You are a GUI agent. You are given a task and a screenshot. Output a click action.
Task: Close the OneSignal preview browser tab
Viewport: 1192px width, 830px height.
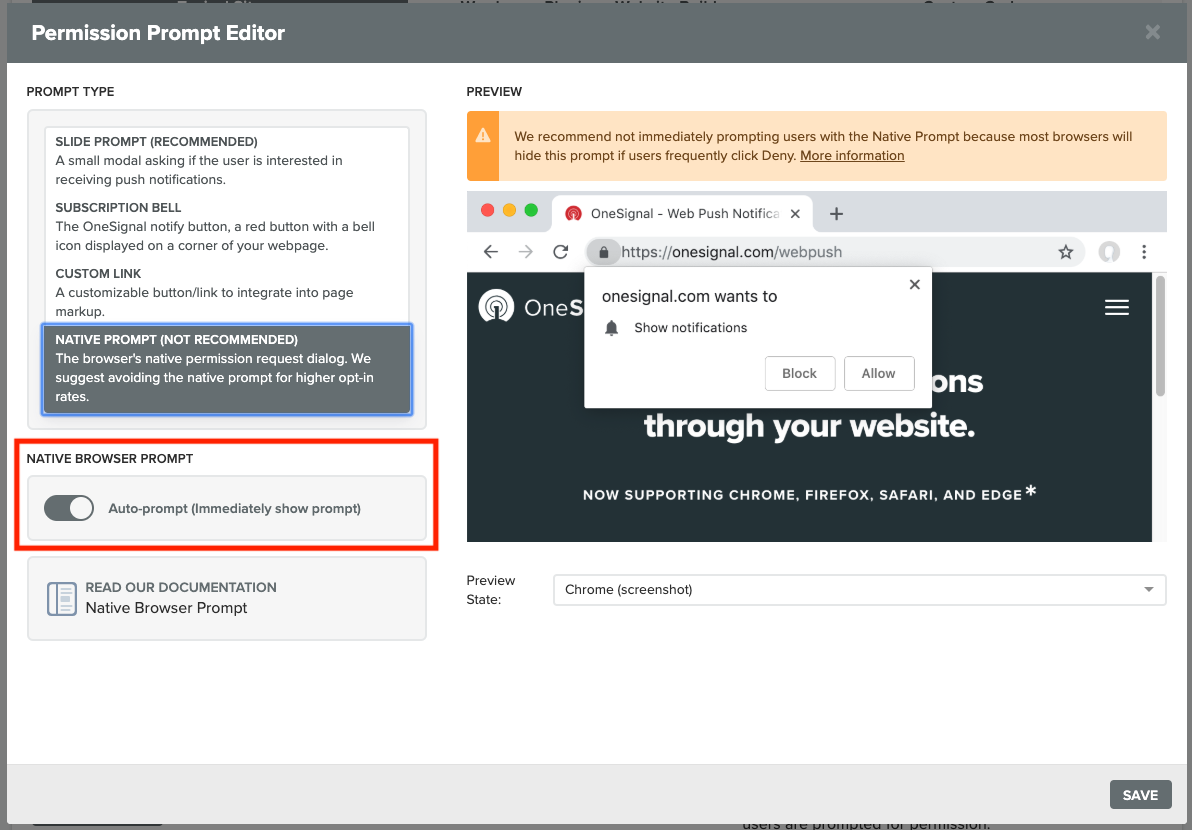(x=795, y=214)
